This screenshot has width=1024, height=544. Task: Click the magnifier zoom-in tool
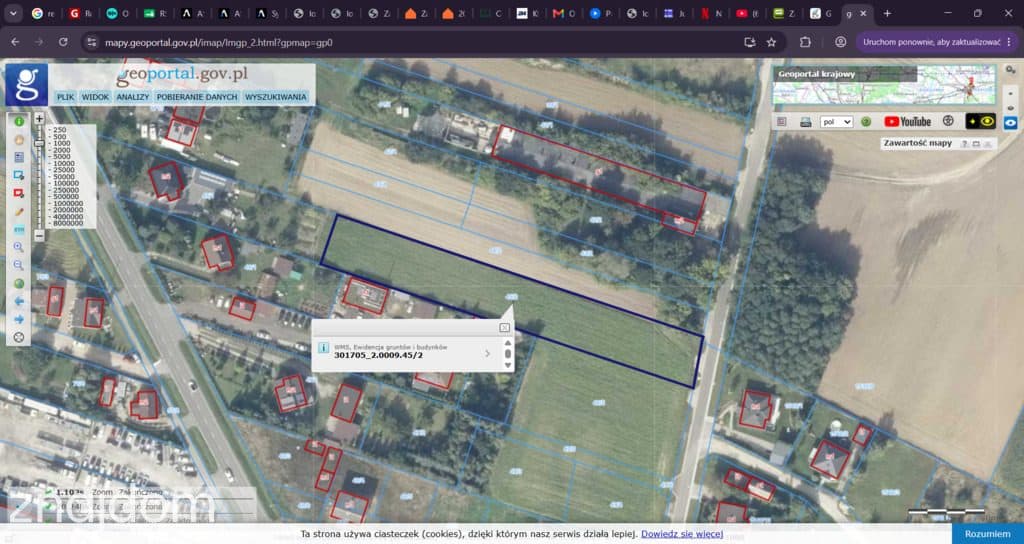[19, 248]
